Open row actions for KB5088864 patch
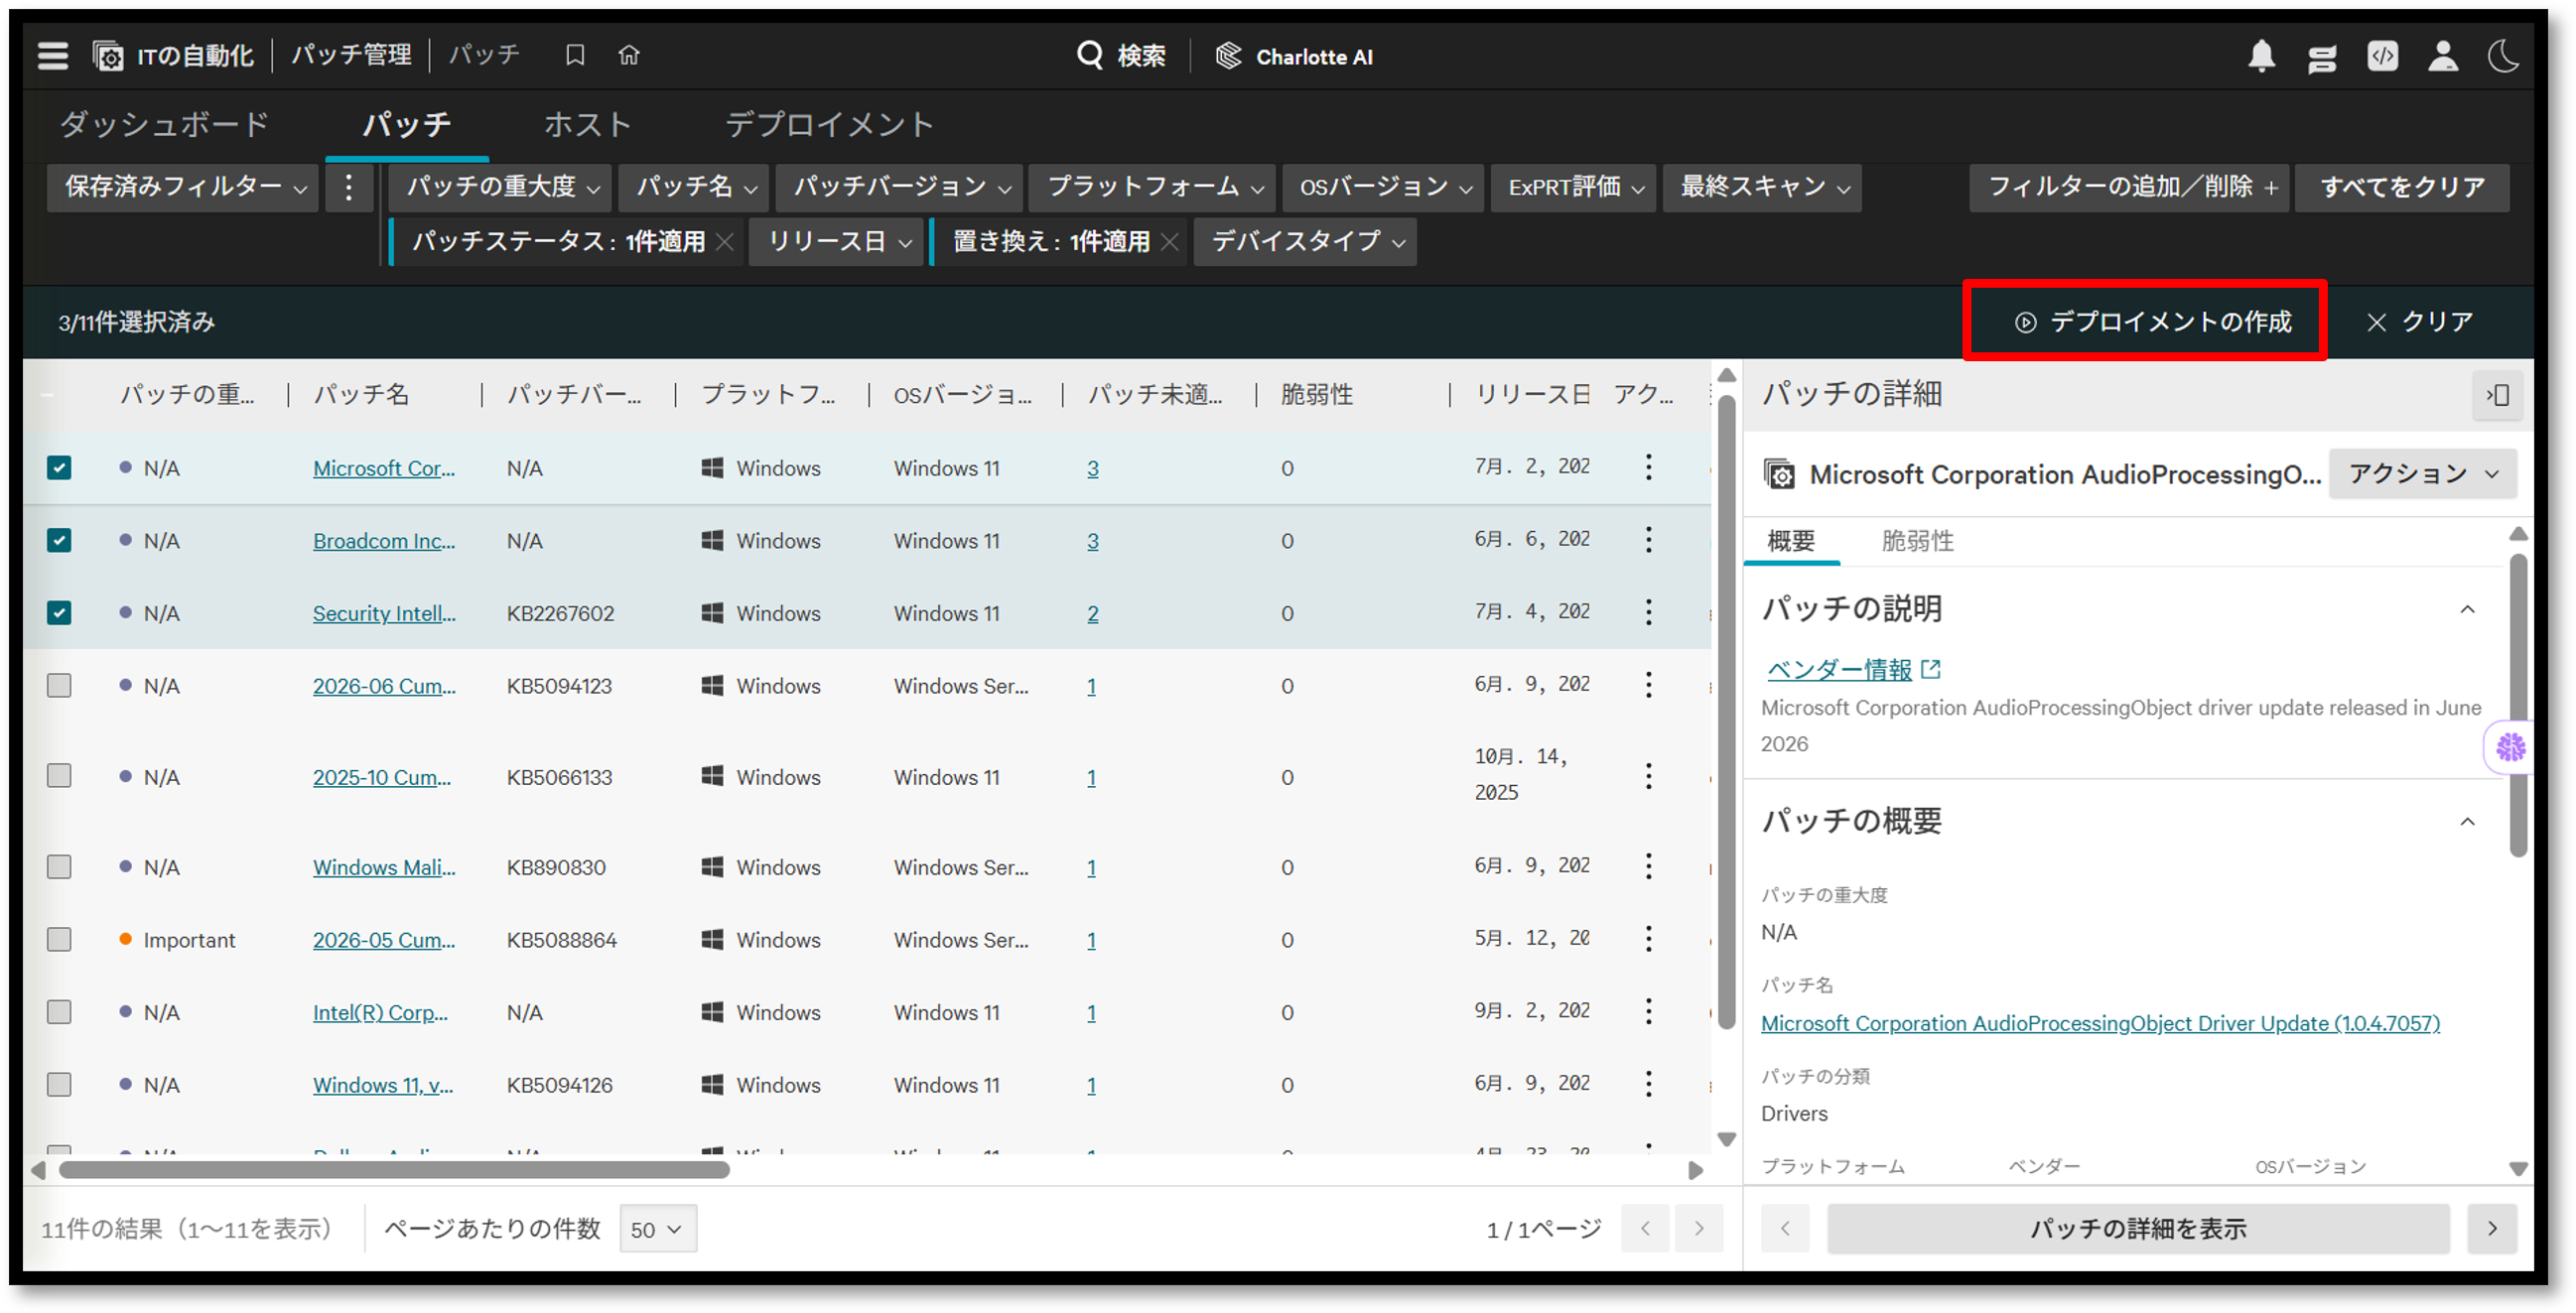Screen dimensions: 2576x1313 click(1649, 939)
